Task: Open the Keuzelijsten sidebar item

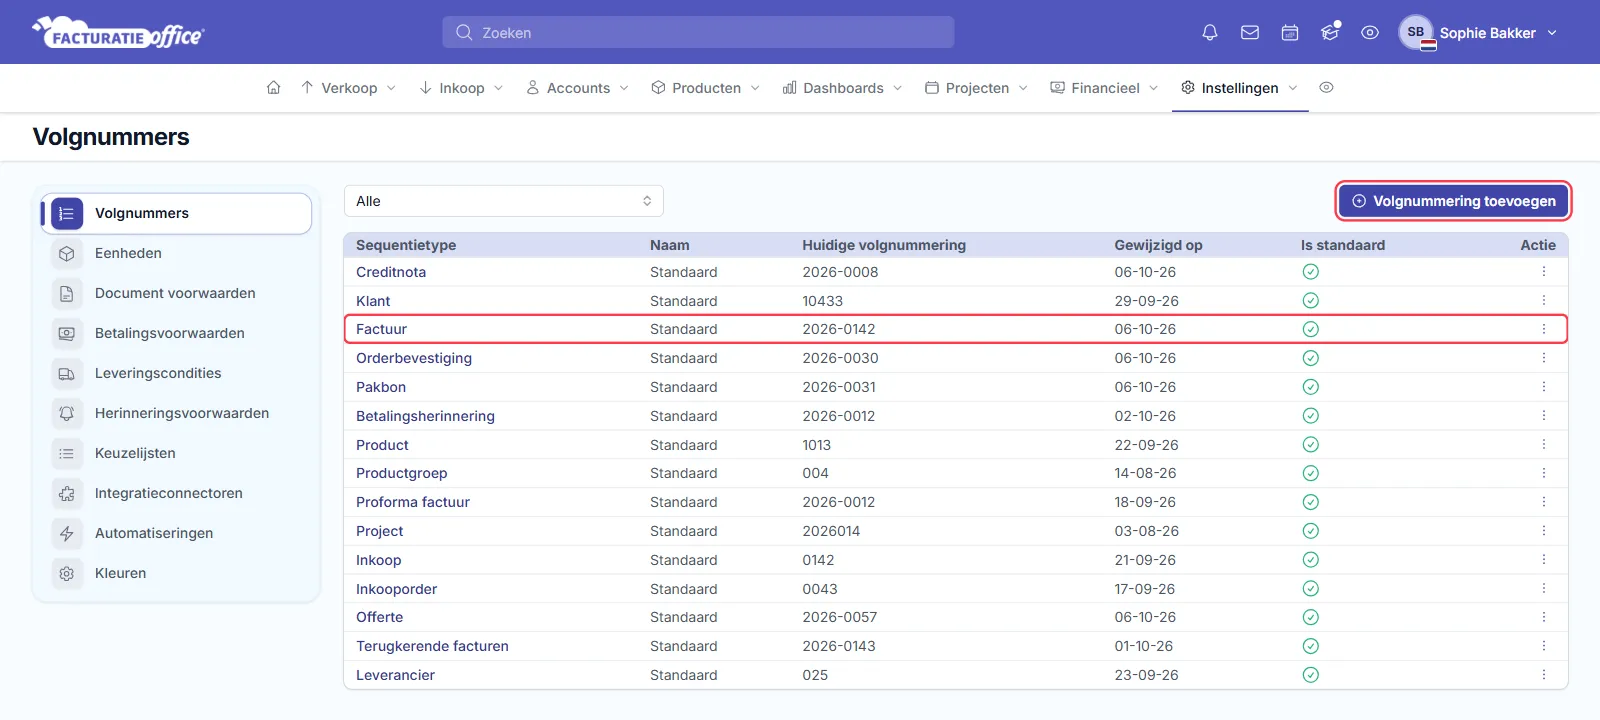Action: [x=176, y=453]
